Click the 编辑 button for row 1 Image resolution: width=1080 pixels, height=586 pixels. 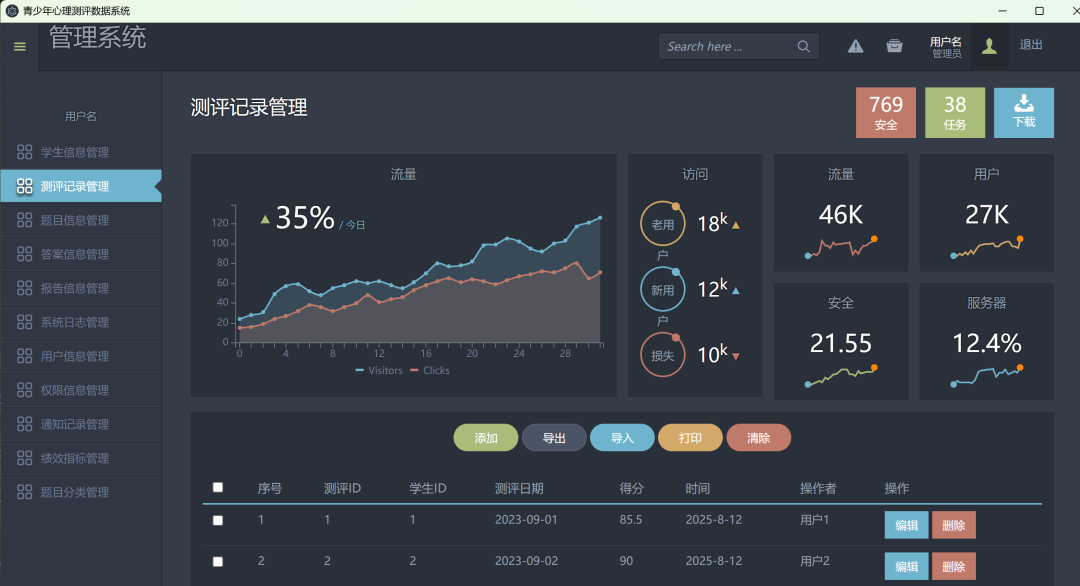(906, 524)
